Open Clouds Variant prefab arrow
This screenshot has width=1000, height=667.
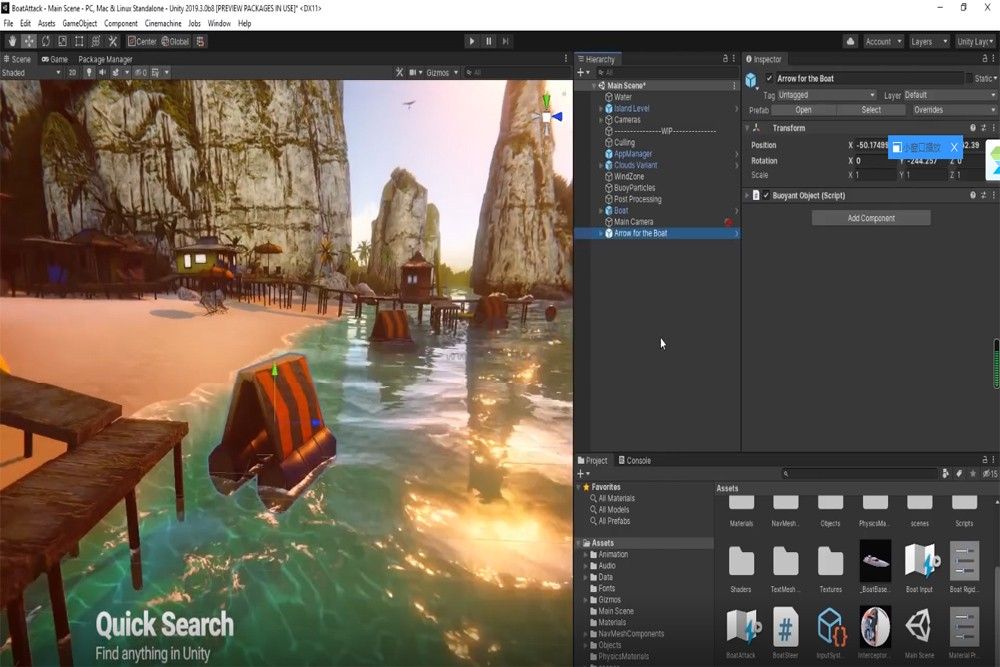coord(737,165)
